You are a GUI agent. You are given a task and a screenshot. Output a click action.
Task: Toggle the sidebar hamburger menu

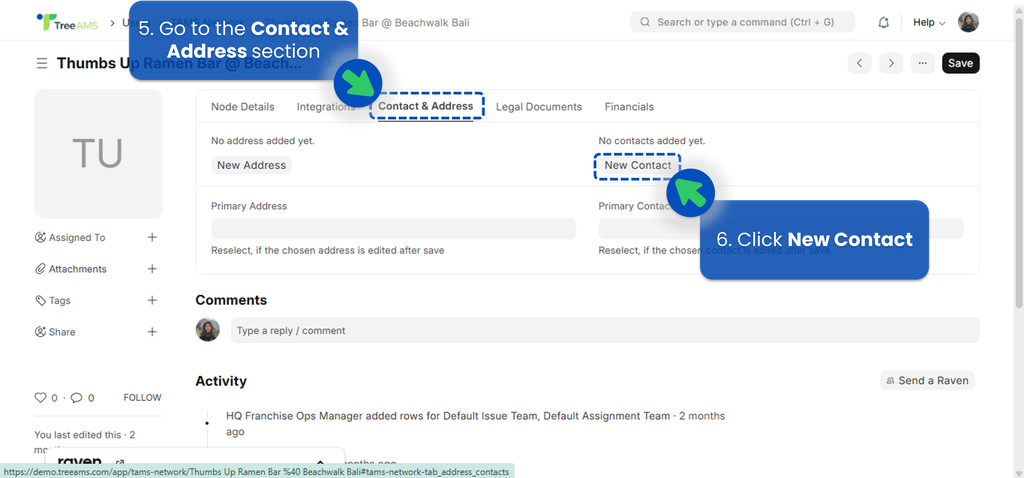[42, 63]
